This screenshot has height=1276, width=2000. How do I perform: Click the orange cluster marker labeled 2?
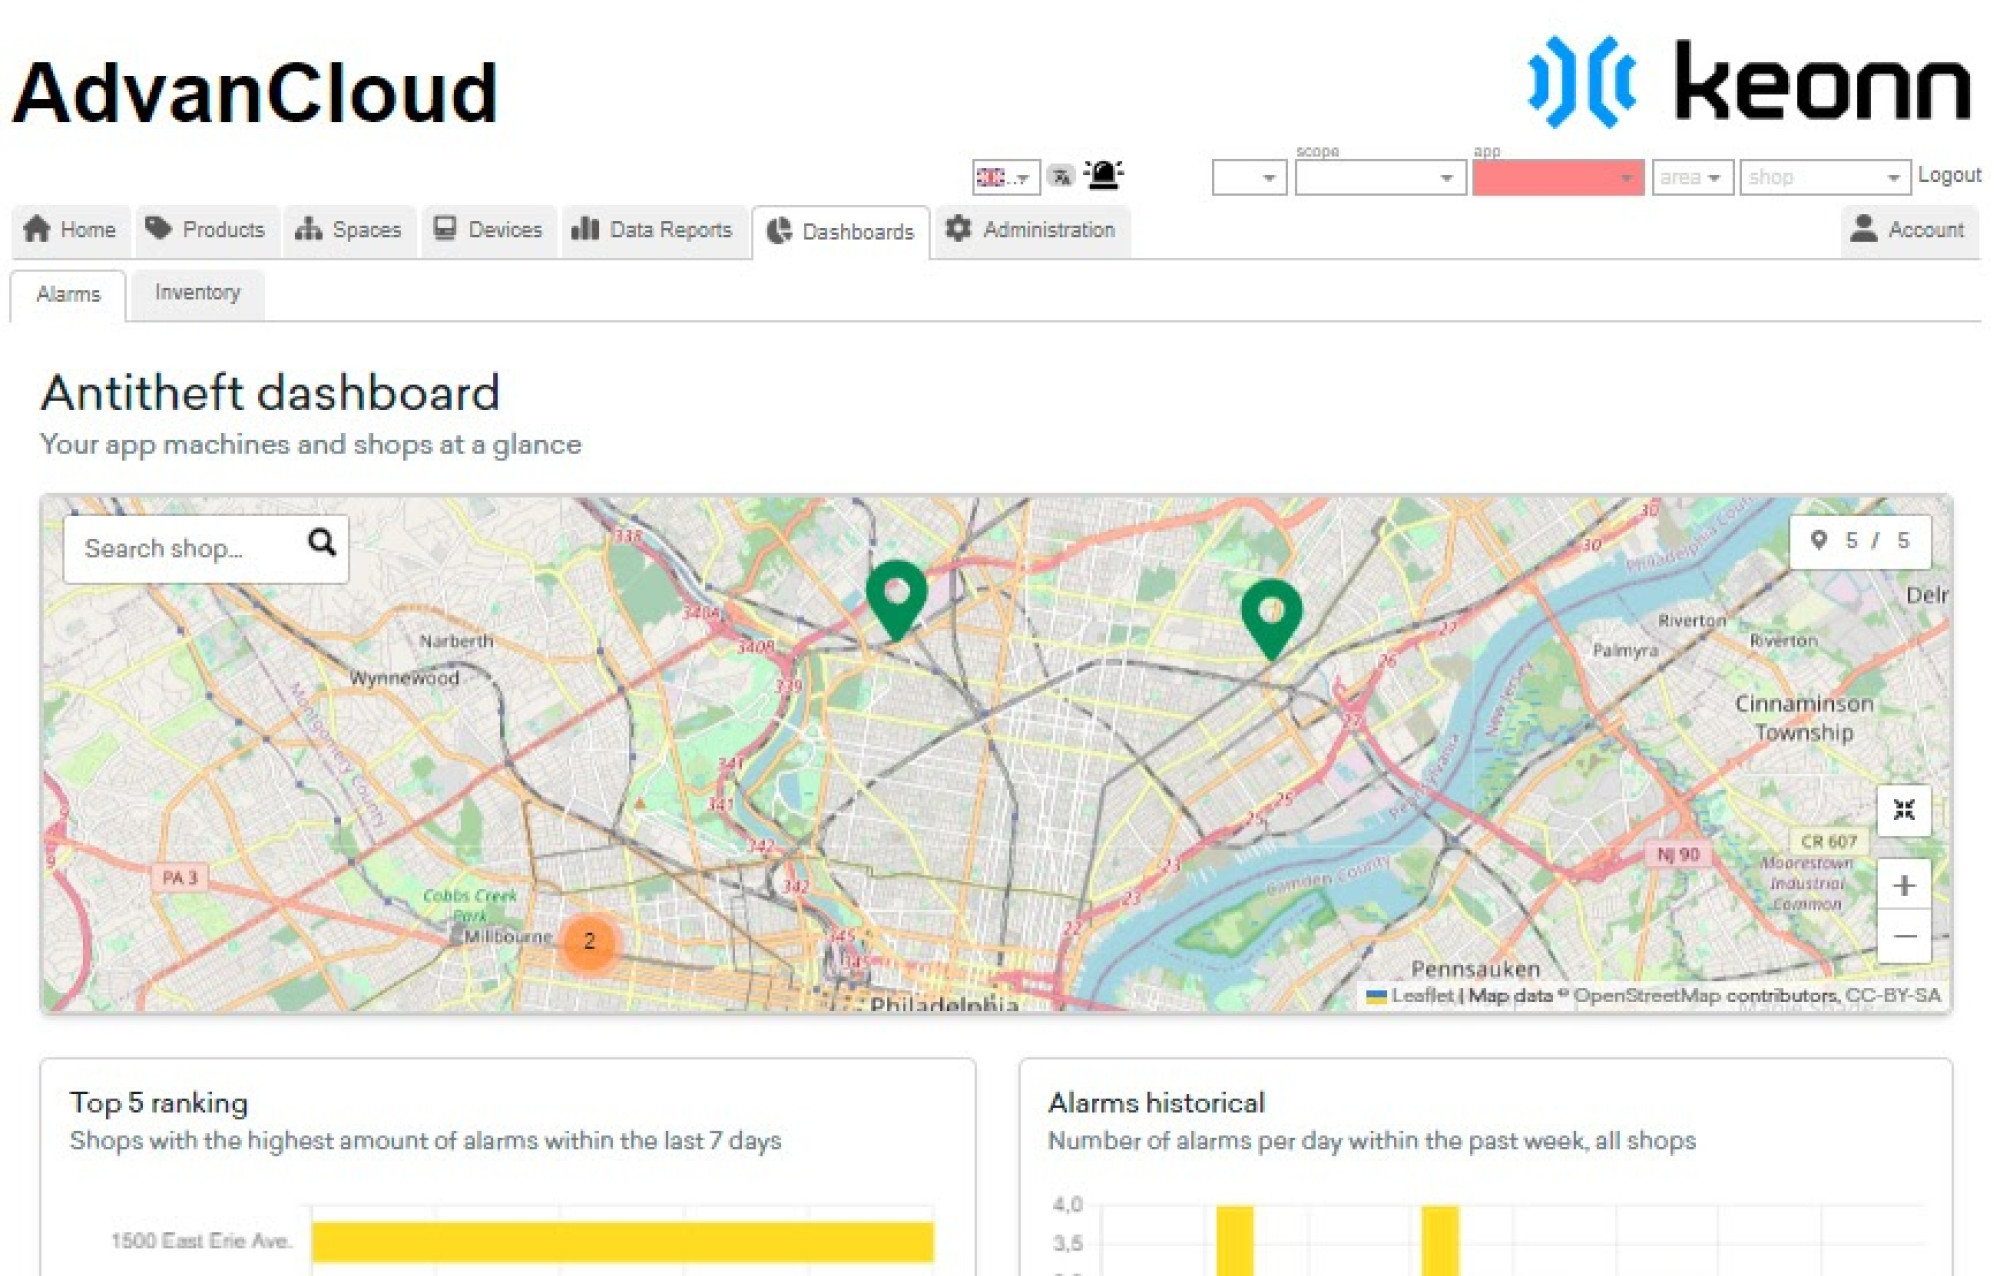[x=589, y=941]
